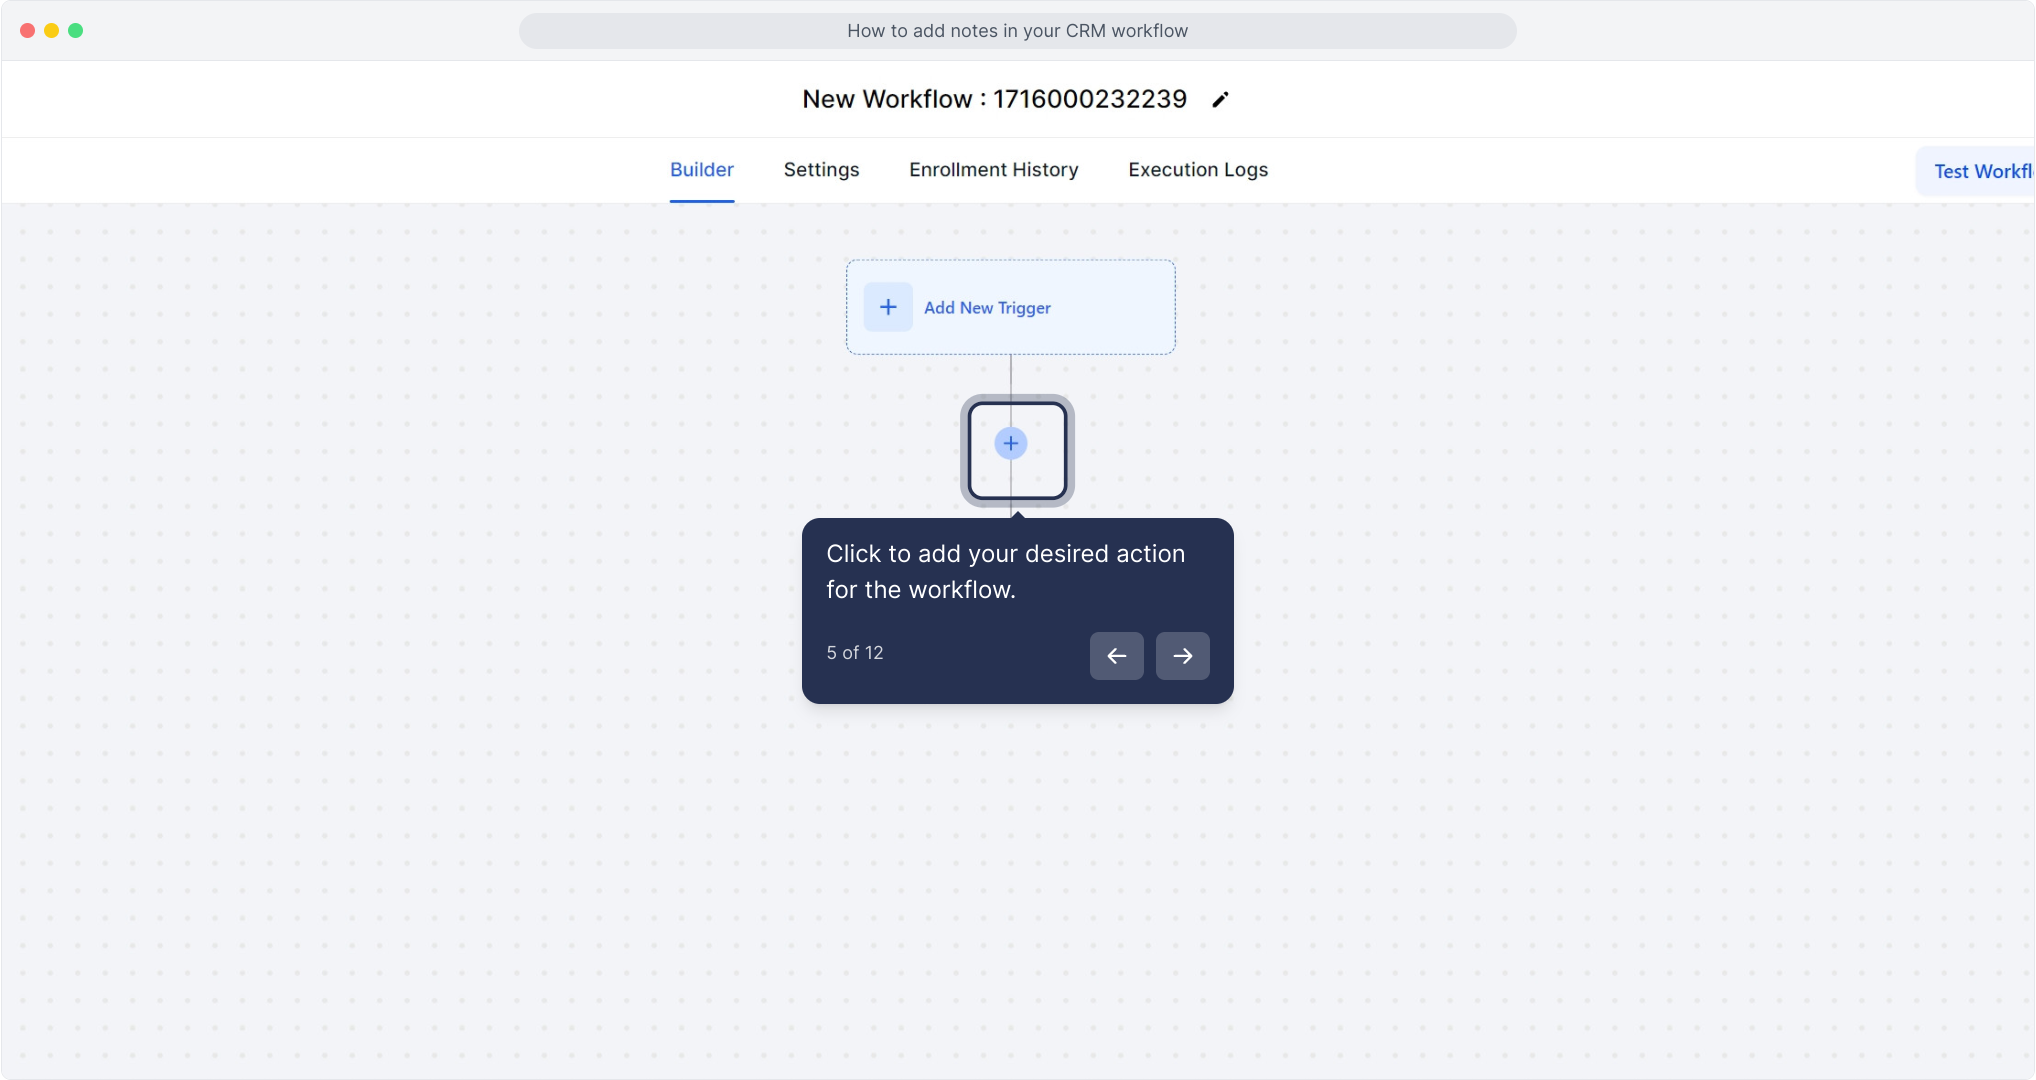Click the blue plus add-action circle

[1011, 443]
